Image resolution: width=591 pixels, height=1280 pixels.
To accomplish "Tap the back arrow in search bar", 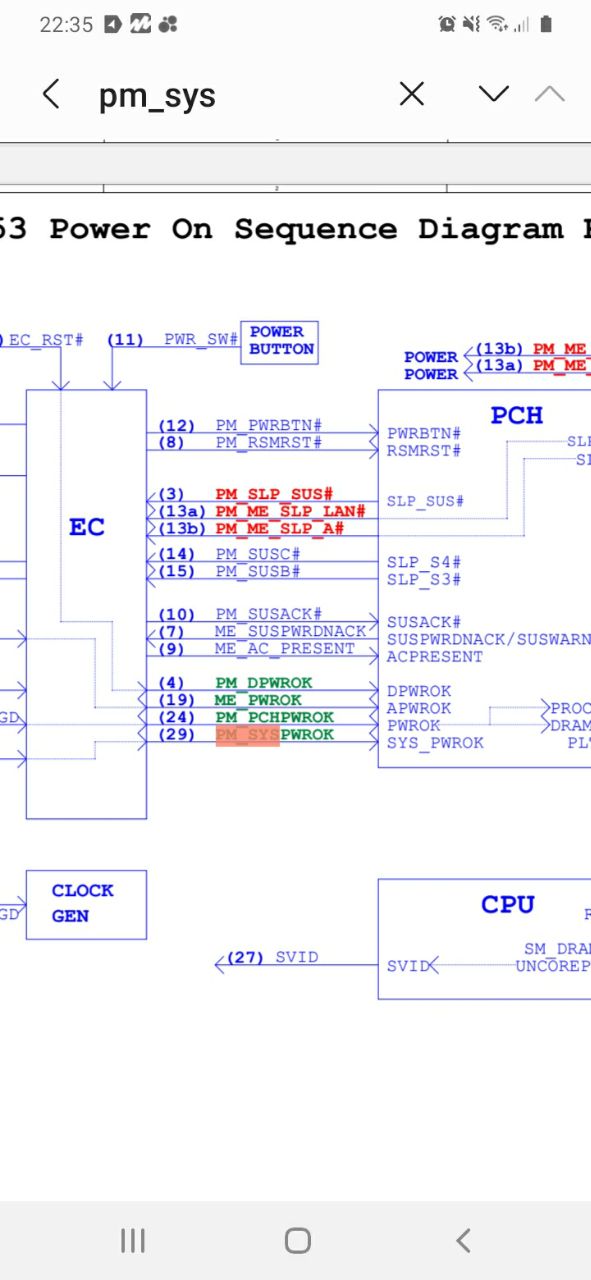I will coord(51,95).
